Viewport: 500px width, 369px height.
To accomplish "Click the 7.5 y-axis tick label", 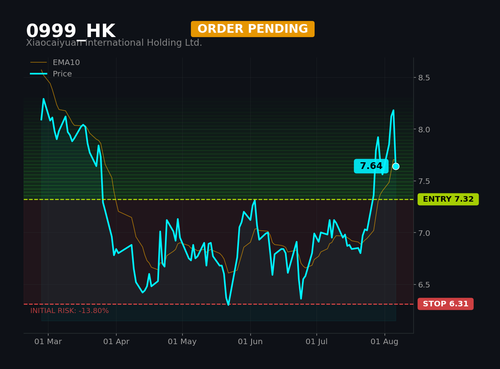I will coord(424,181).
